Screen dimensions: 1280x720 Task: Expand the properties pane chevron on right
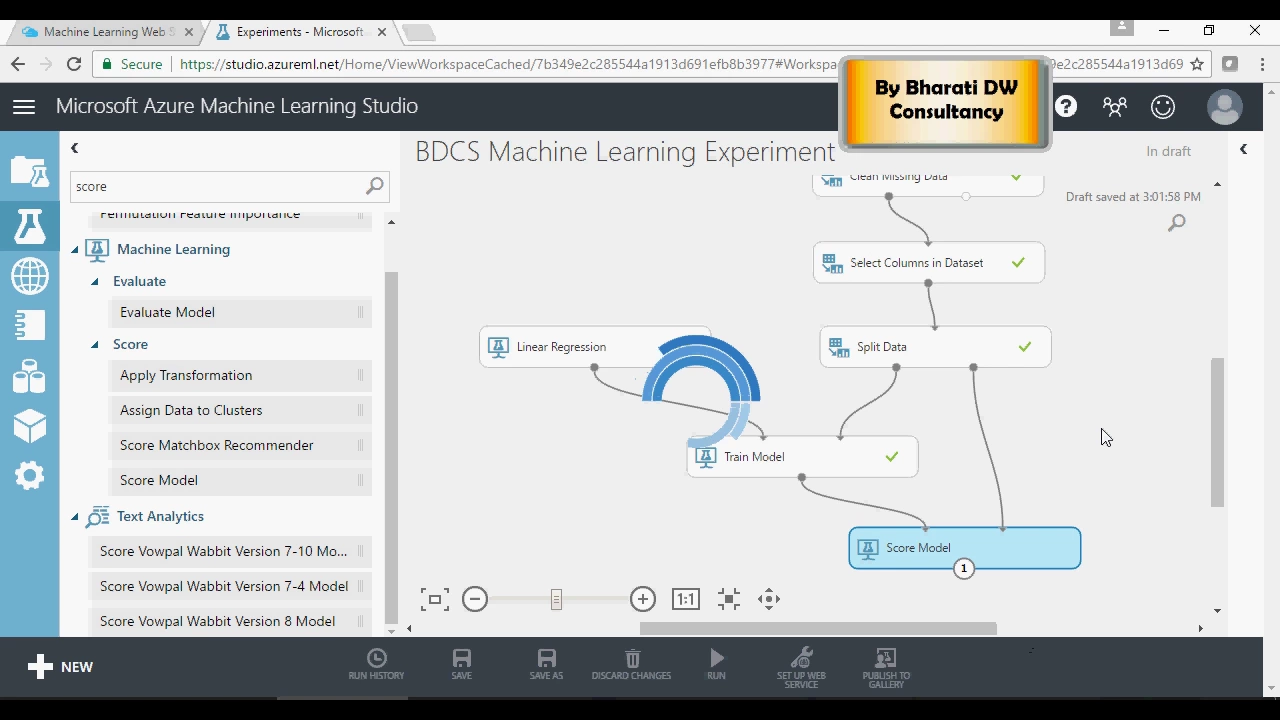(x=1243, y=149)
